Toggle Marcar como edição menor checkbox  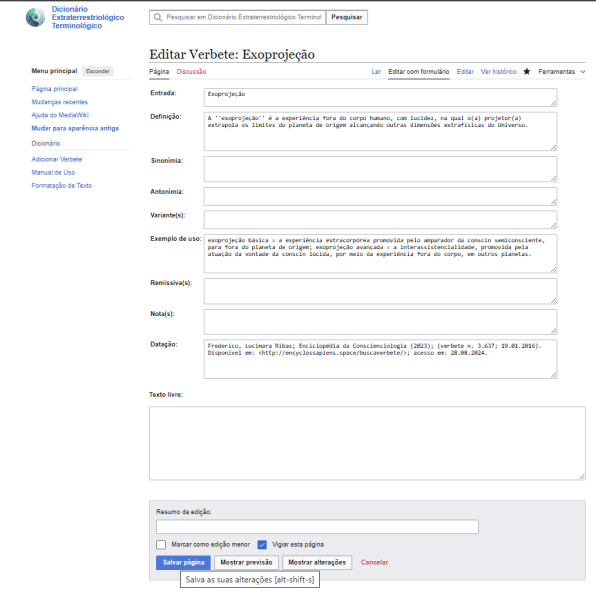(x=161, y=544)
